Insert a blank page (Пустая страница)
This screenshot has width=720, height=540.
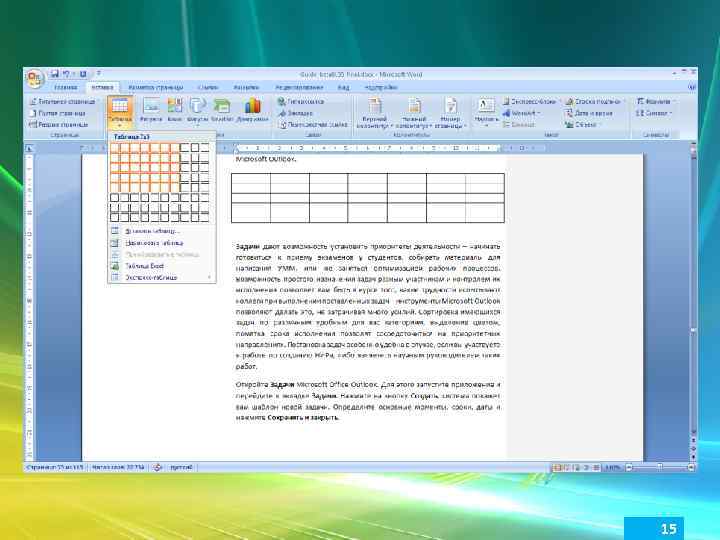(57, 113)
